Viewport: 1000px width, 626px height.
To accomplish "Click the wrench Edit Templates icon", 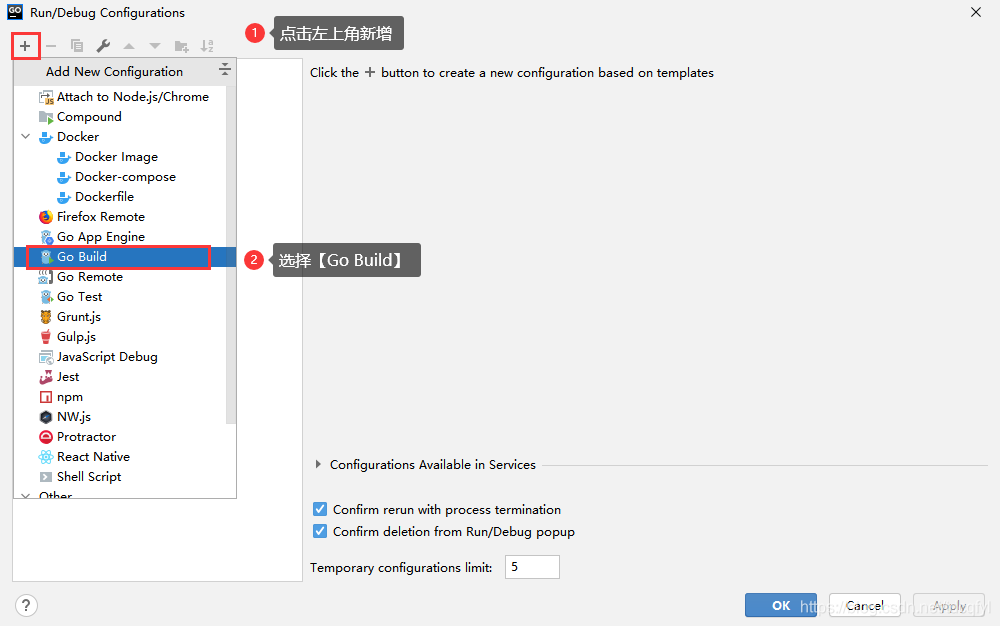I will pyautogui.click(x=103, y=46).
